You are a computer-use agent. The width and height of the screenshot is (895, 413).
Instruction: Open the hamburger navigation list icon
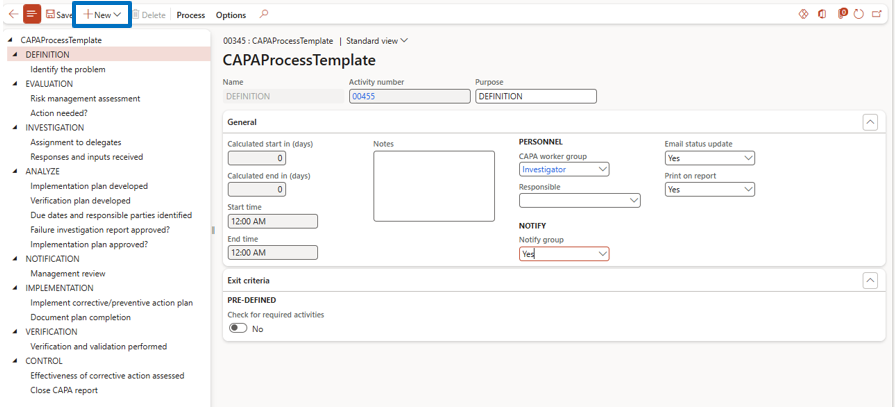pos(32,15)
